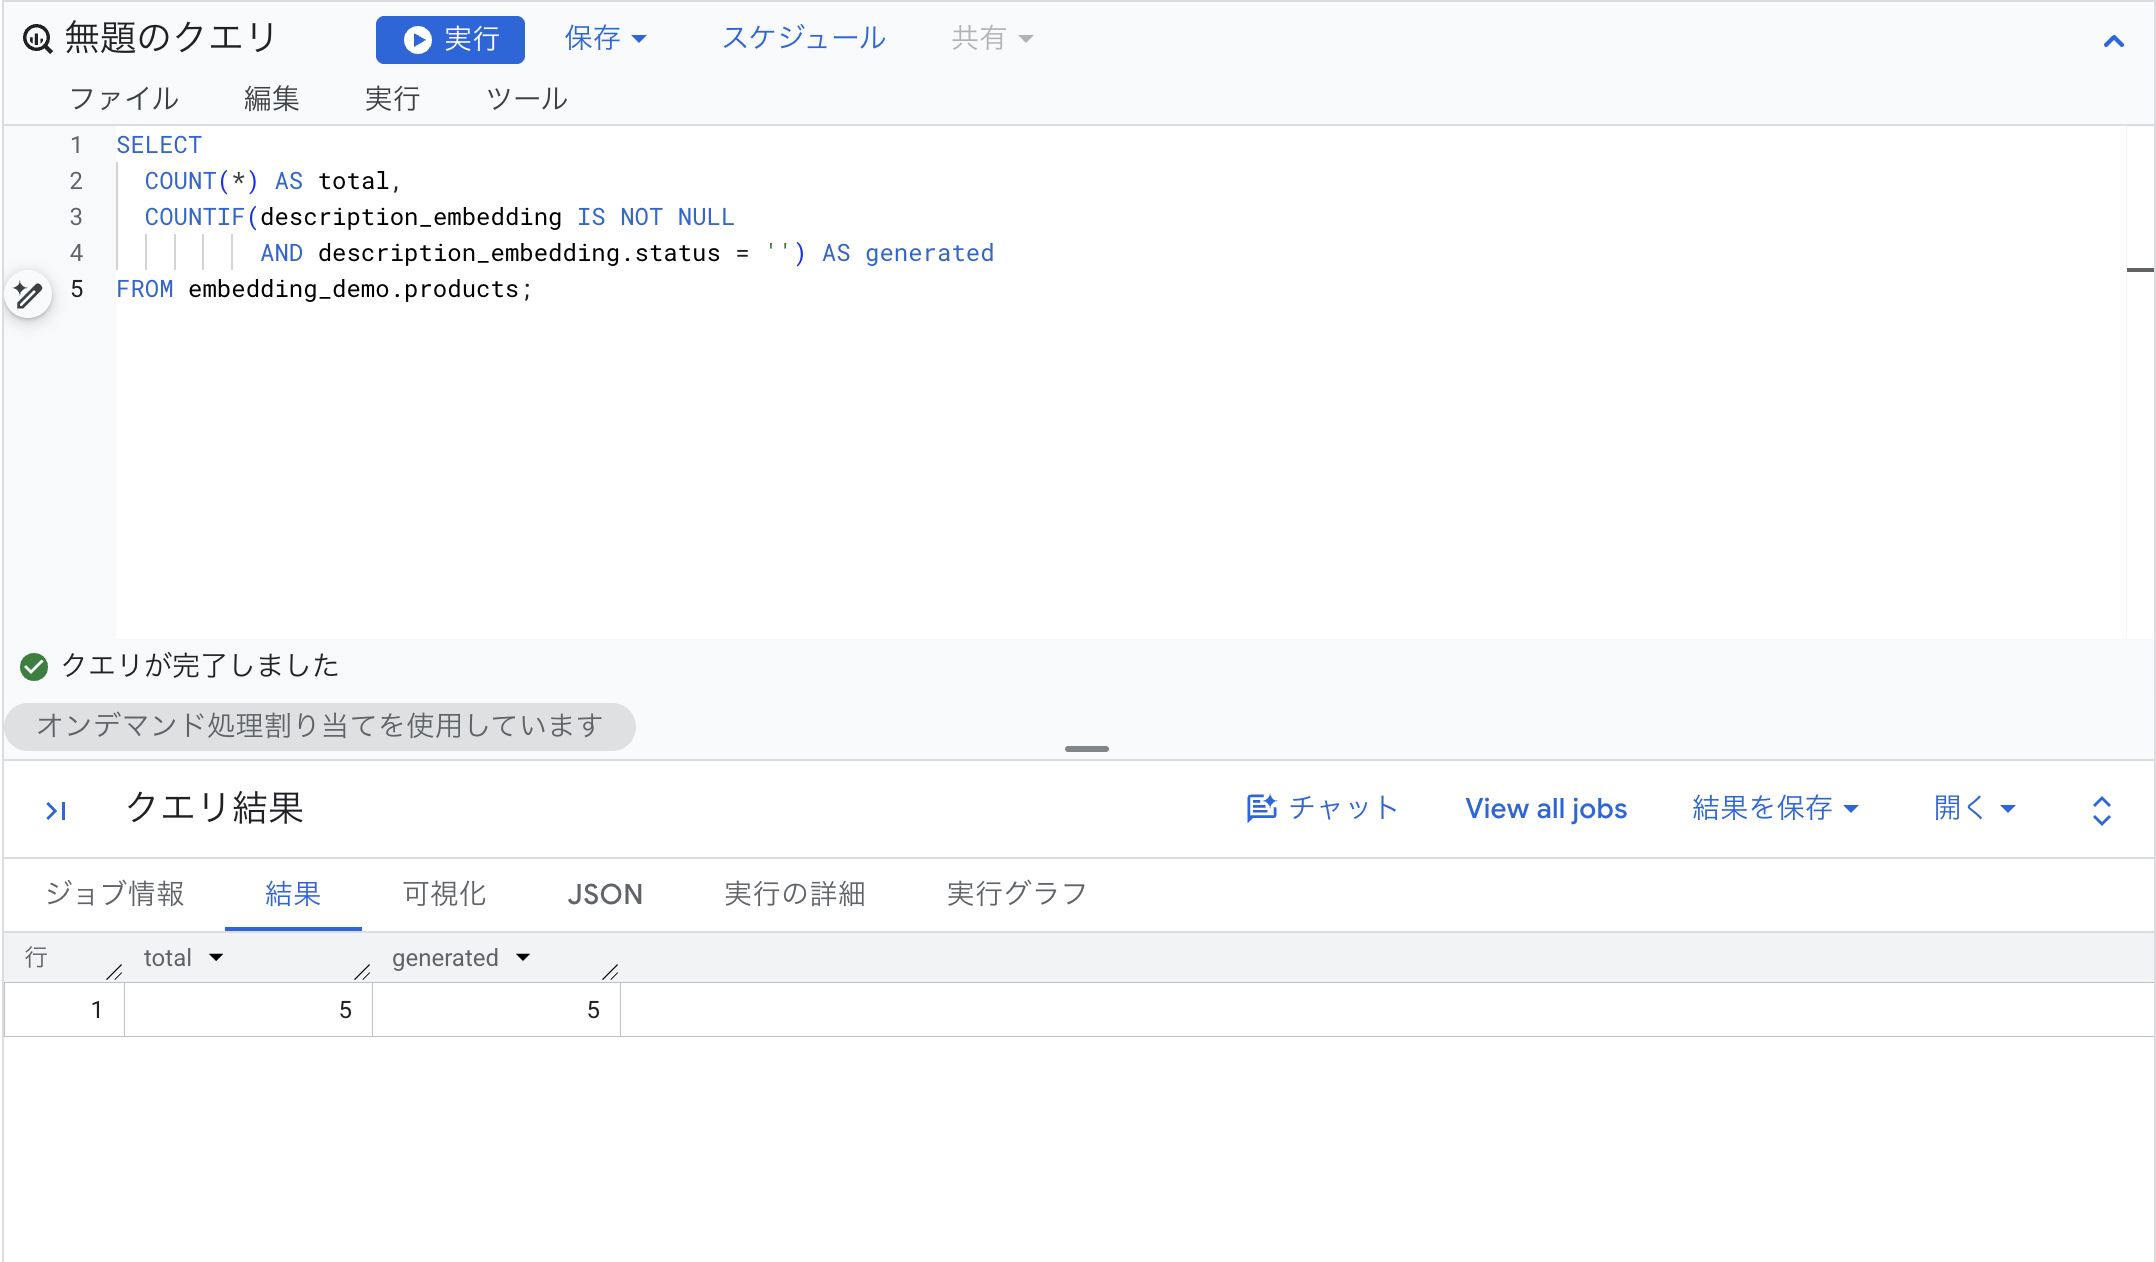
Task: Click the クエリ結果 heading
Action: point(215,807)
